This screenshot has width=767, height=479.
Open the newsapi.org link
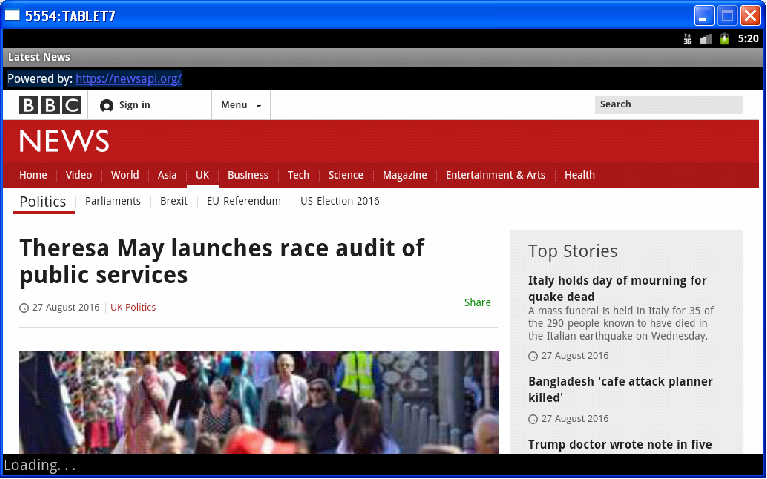(128, 78)
